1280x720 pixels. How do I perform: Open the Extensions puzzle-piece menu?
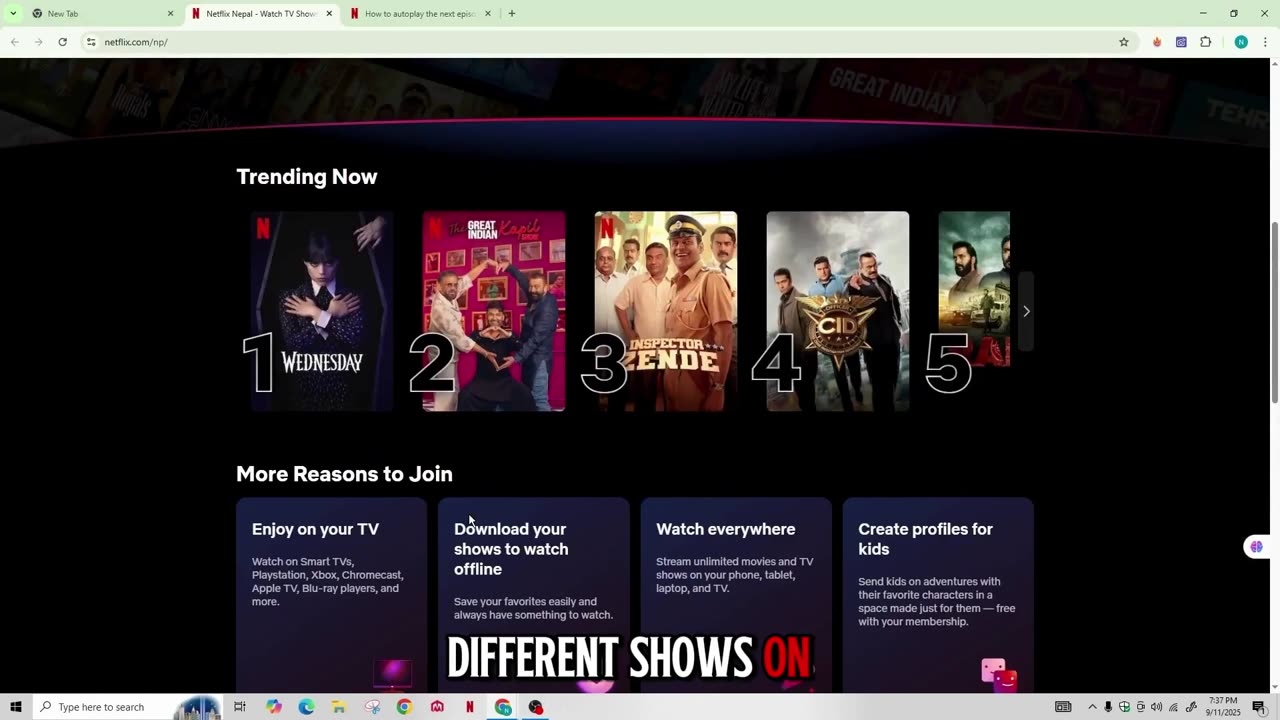(1205, 42)
